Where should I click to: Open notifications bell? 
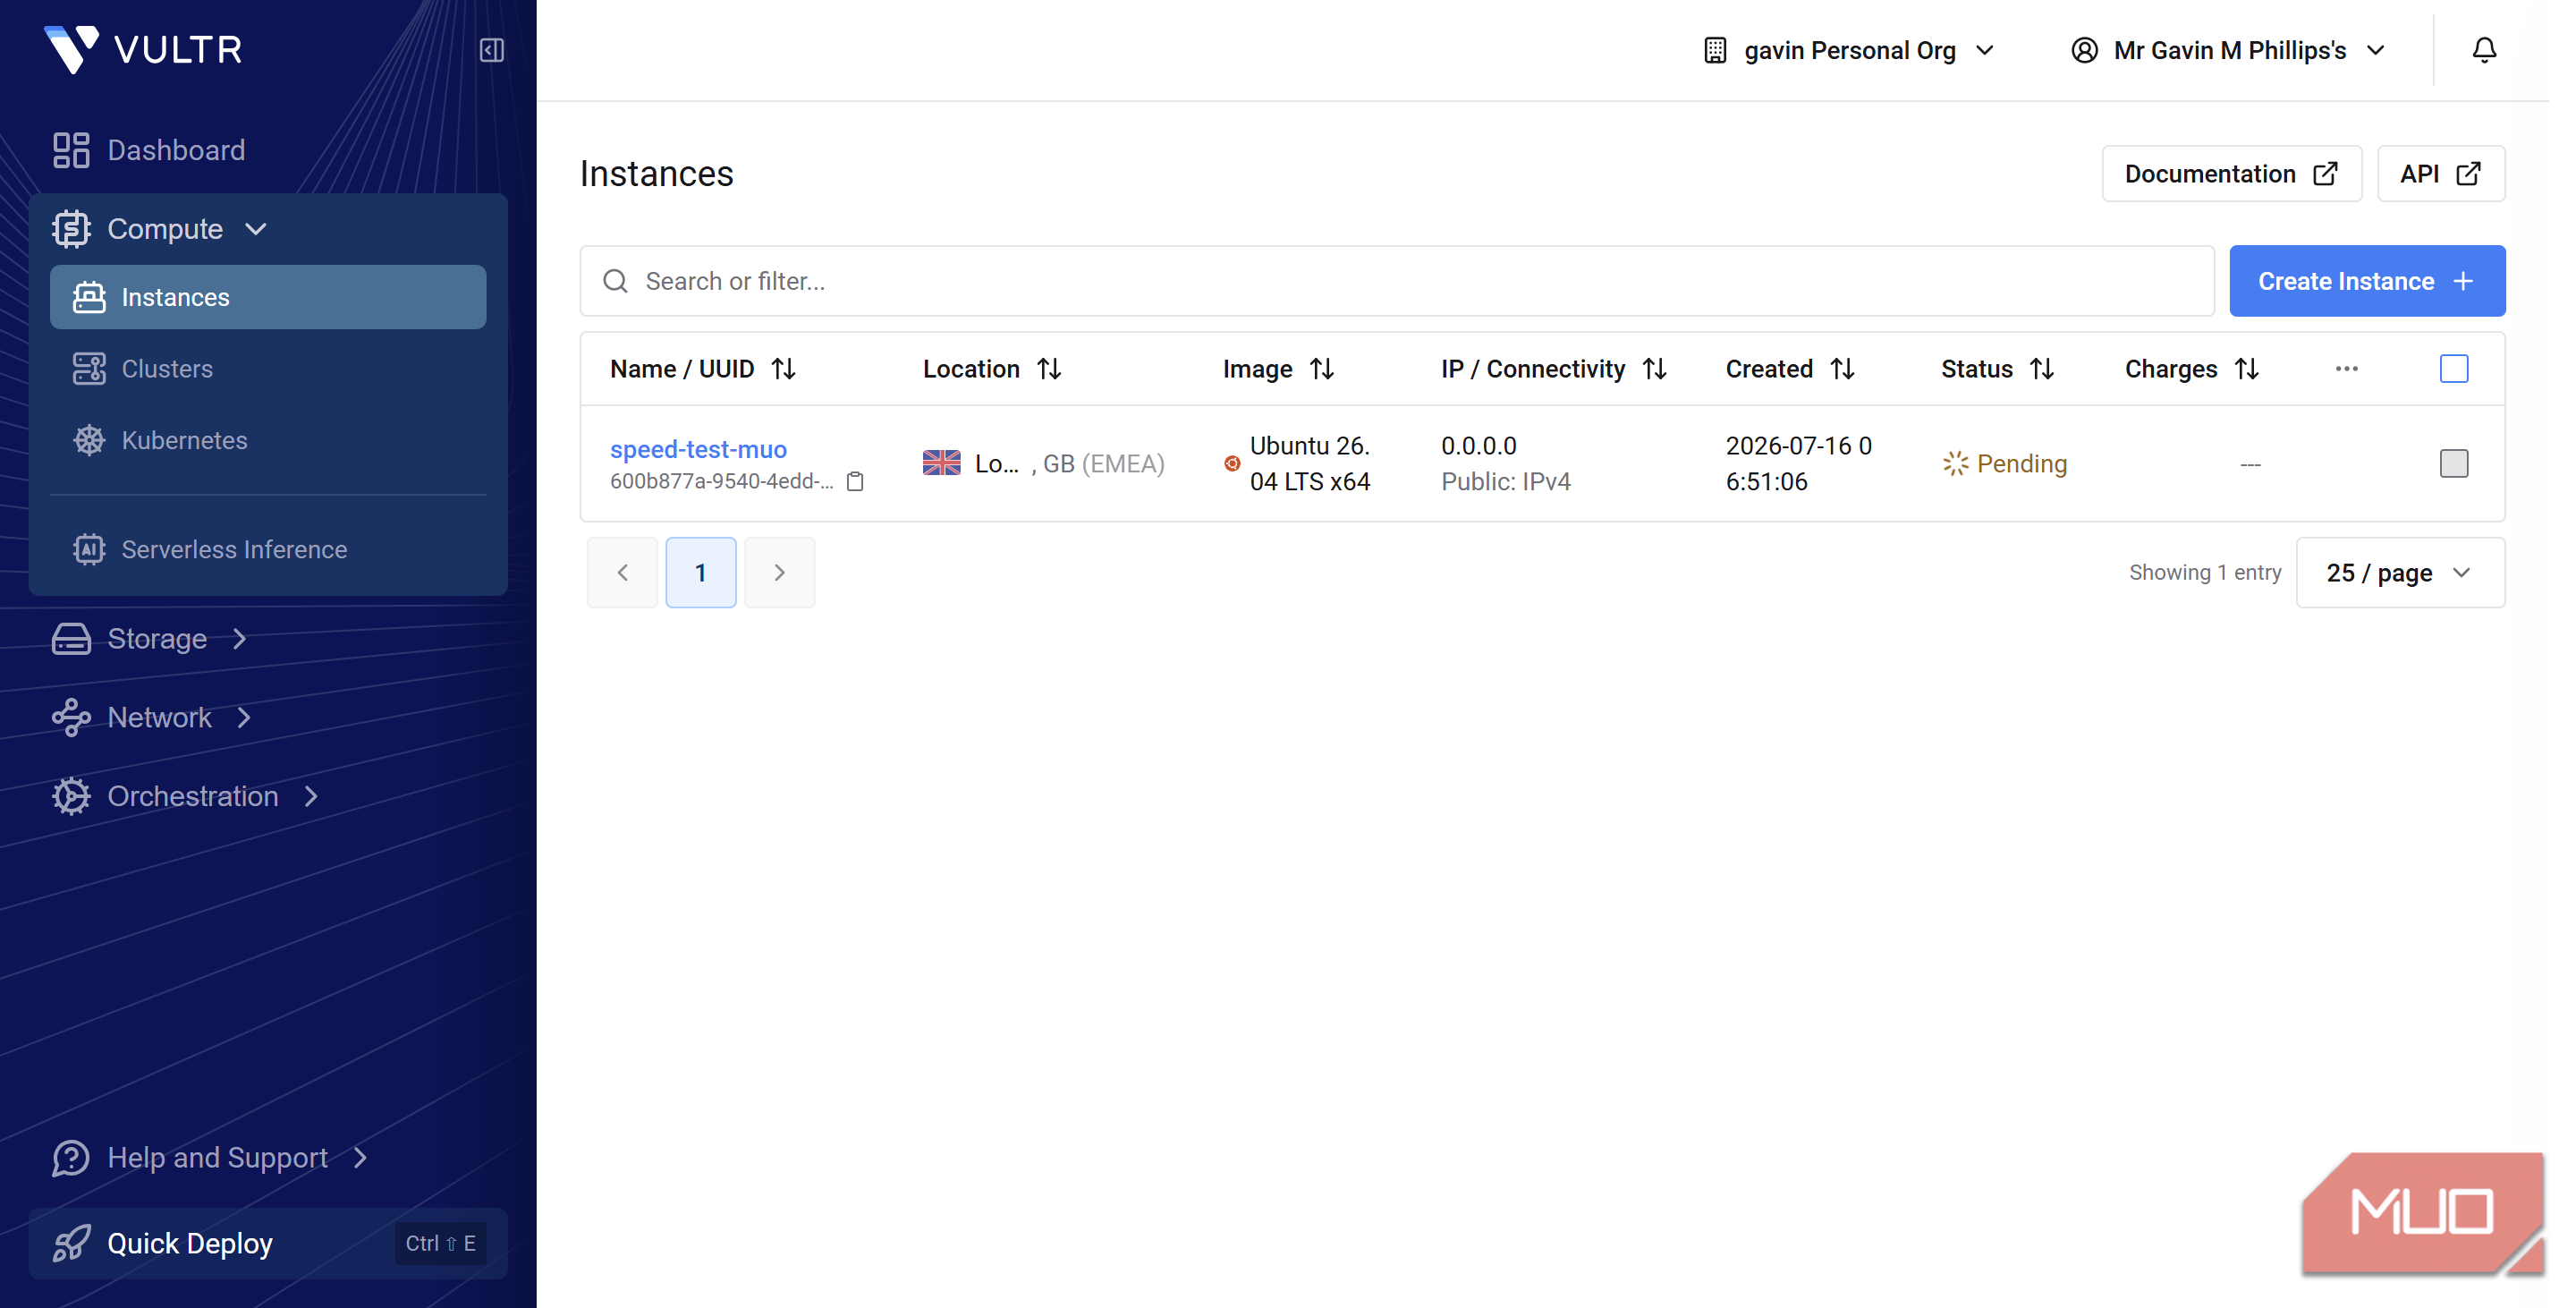(x=2484, y=50)
